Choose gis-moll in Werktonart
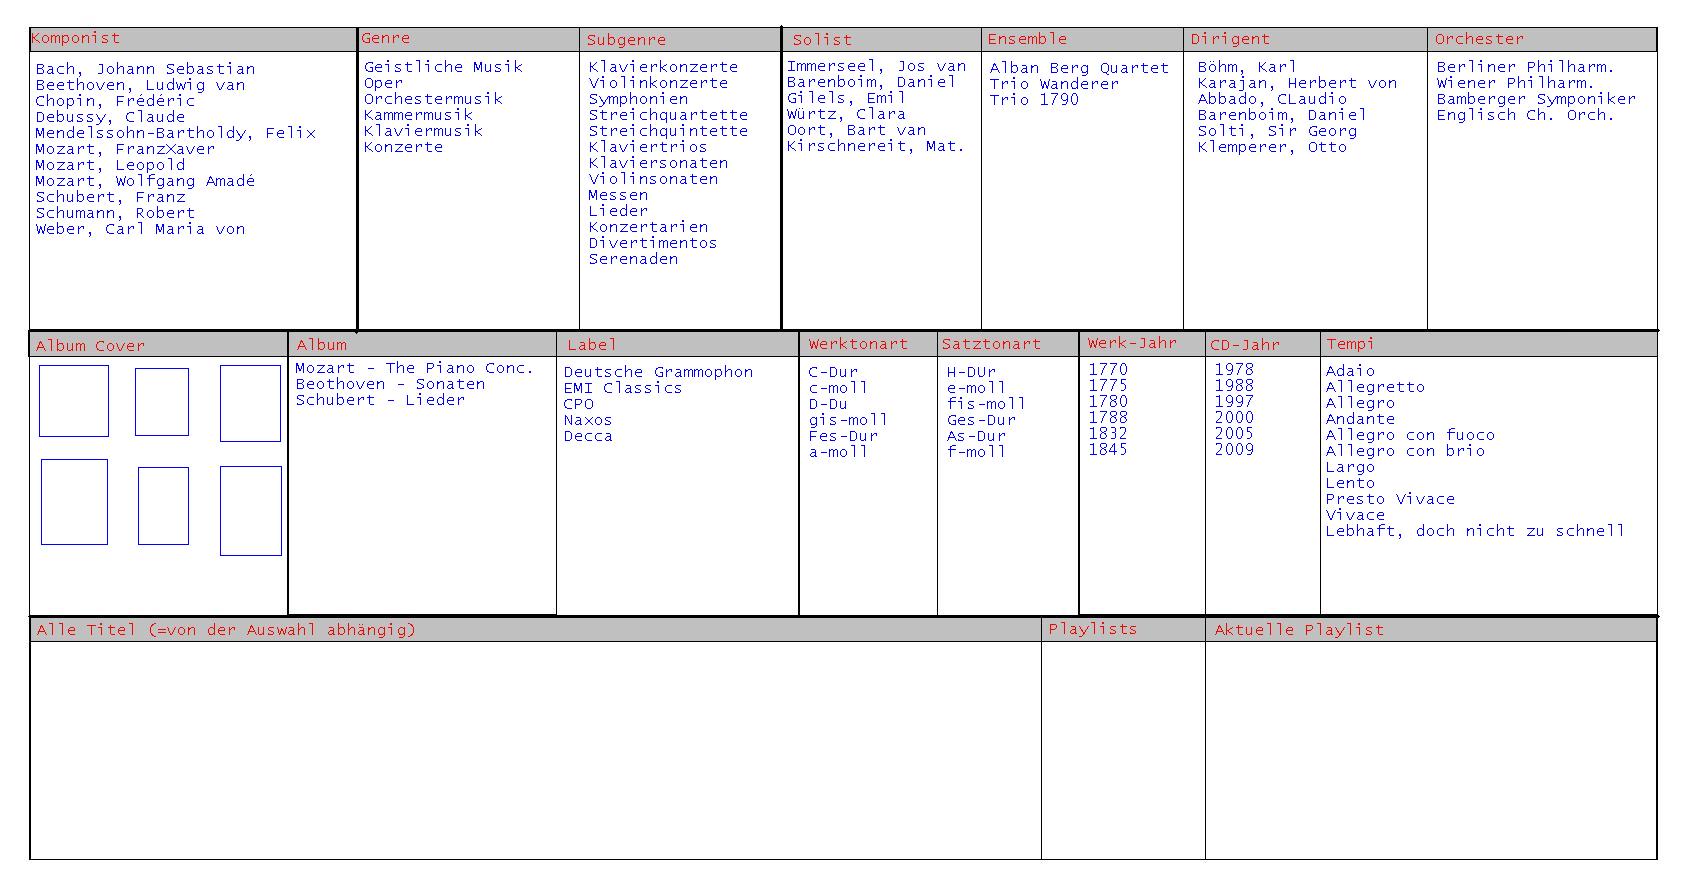Image resolution: width=1703 pixels, height=894 pixels. pos(848,420)
